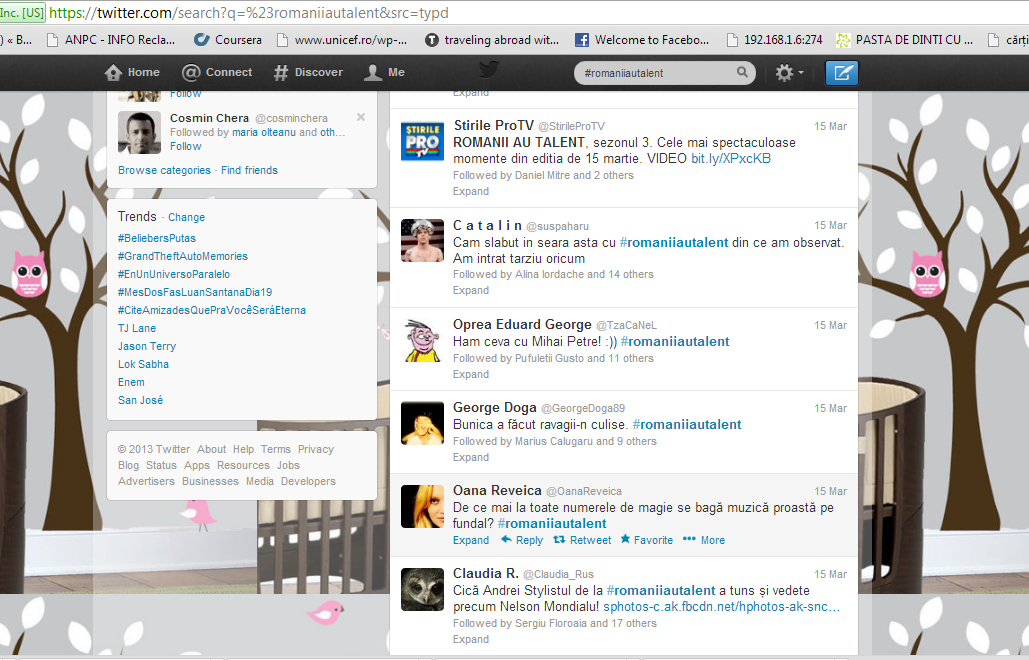Open Oana Reveica's avatar
Viewport: 1029px width, 660px height.
coord(422,506)
